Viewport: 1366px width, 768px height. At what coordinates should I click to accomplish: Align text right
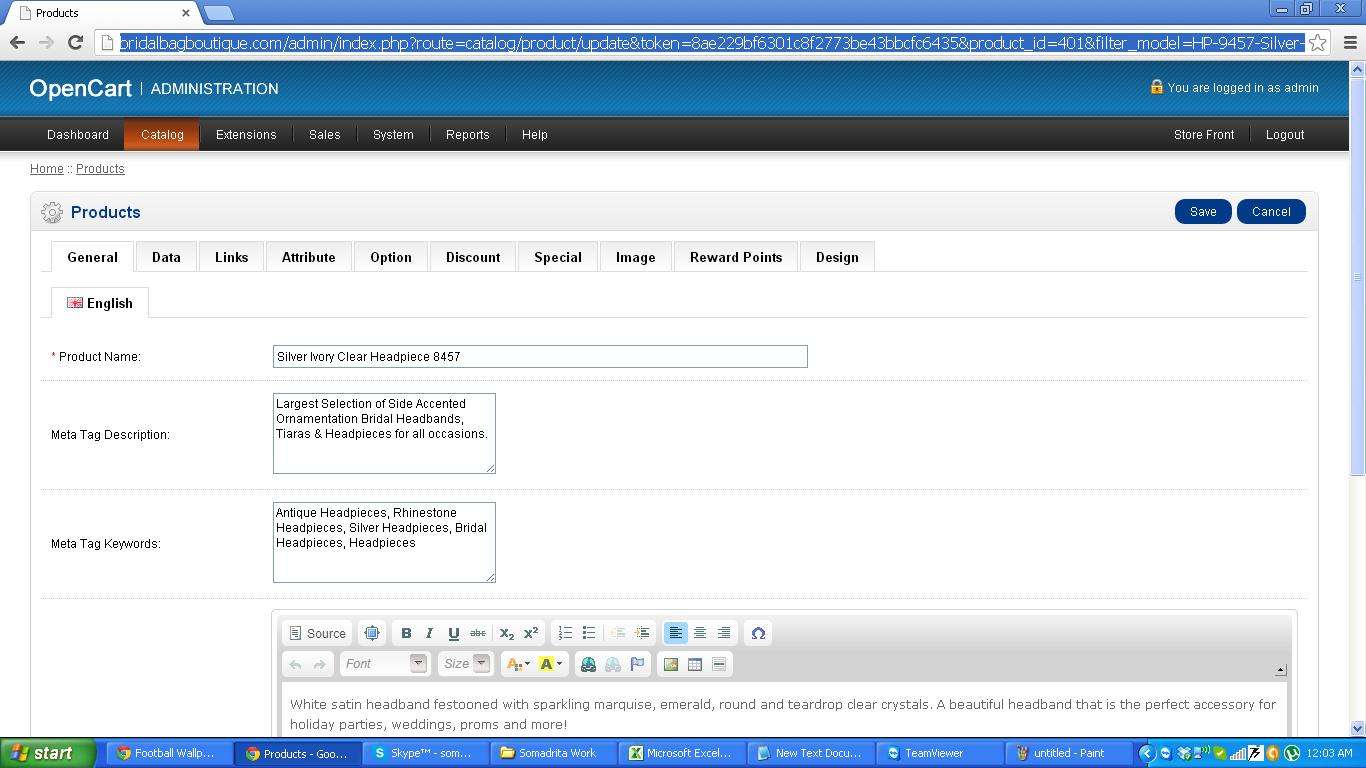(x=724, y=633)
